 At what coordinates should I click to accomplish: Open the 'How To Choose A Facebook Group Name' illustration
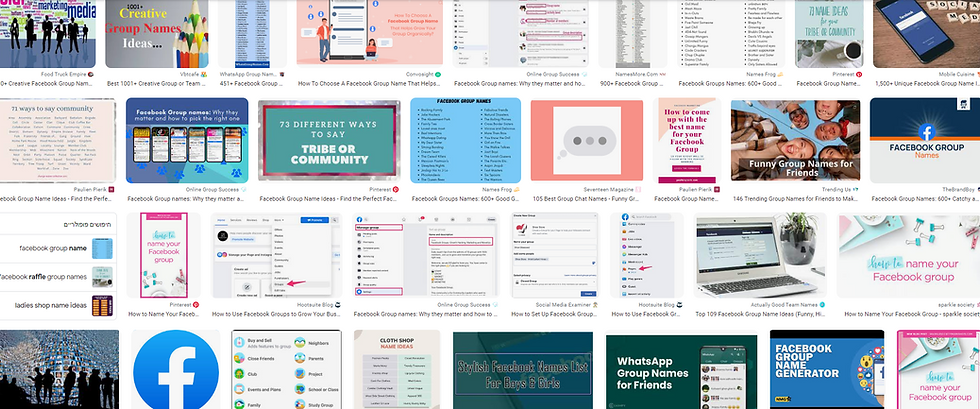point(370,33)
